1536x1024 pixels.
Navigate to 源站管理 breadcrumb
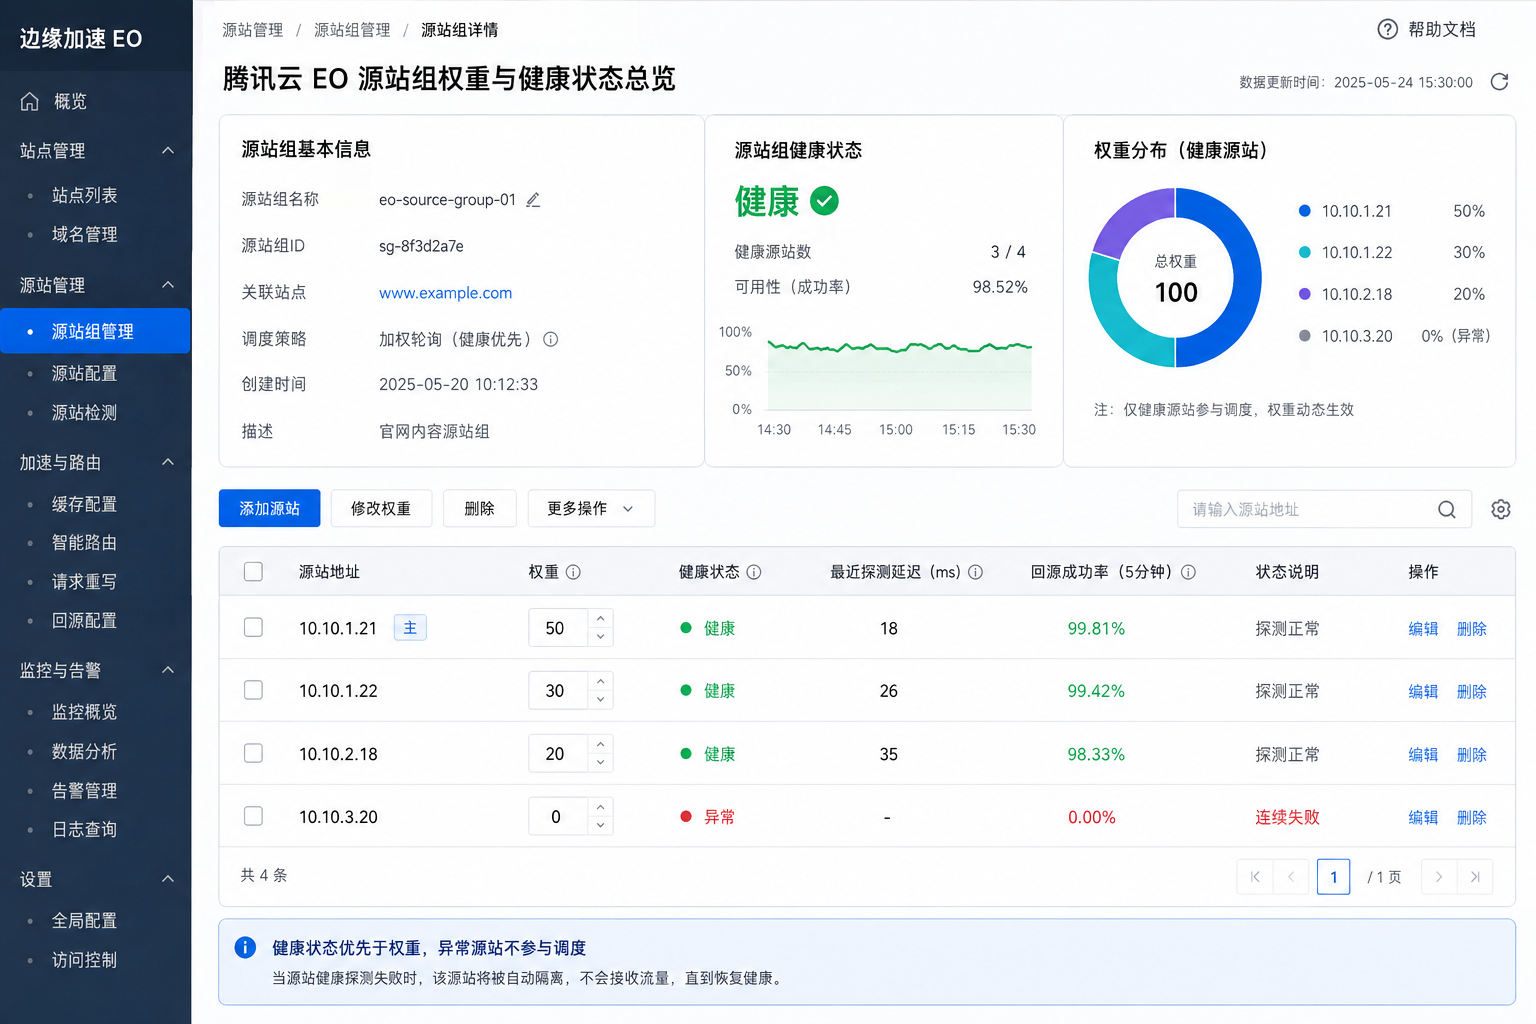(253, 30)
